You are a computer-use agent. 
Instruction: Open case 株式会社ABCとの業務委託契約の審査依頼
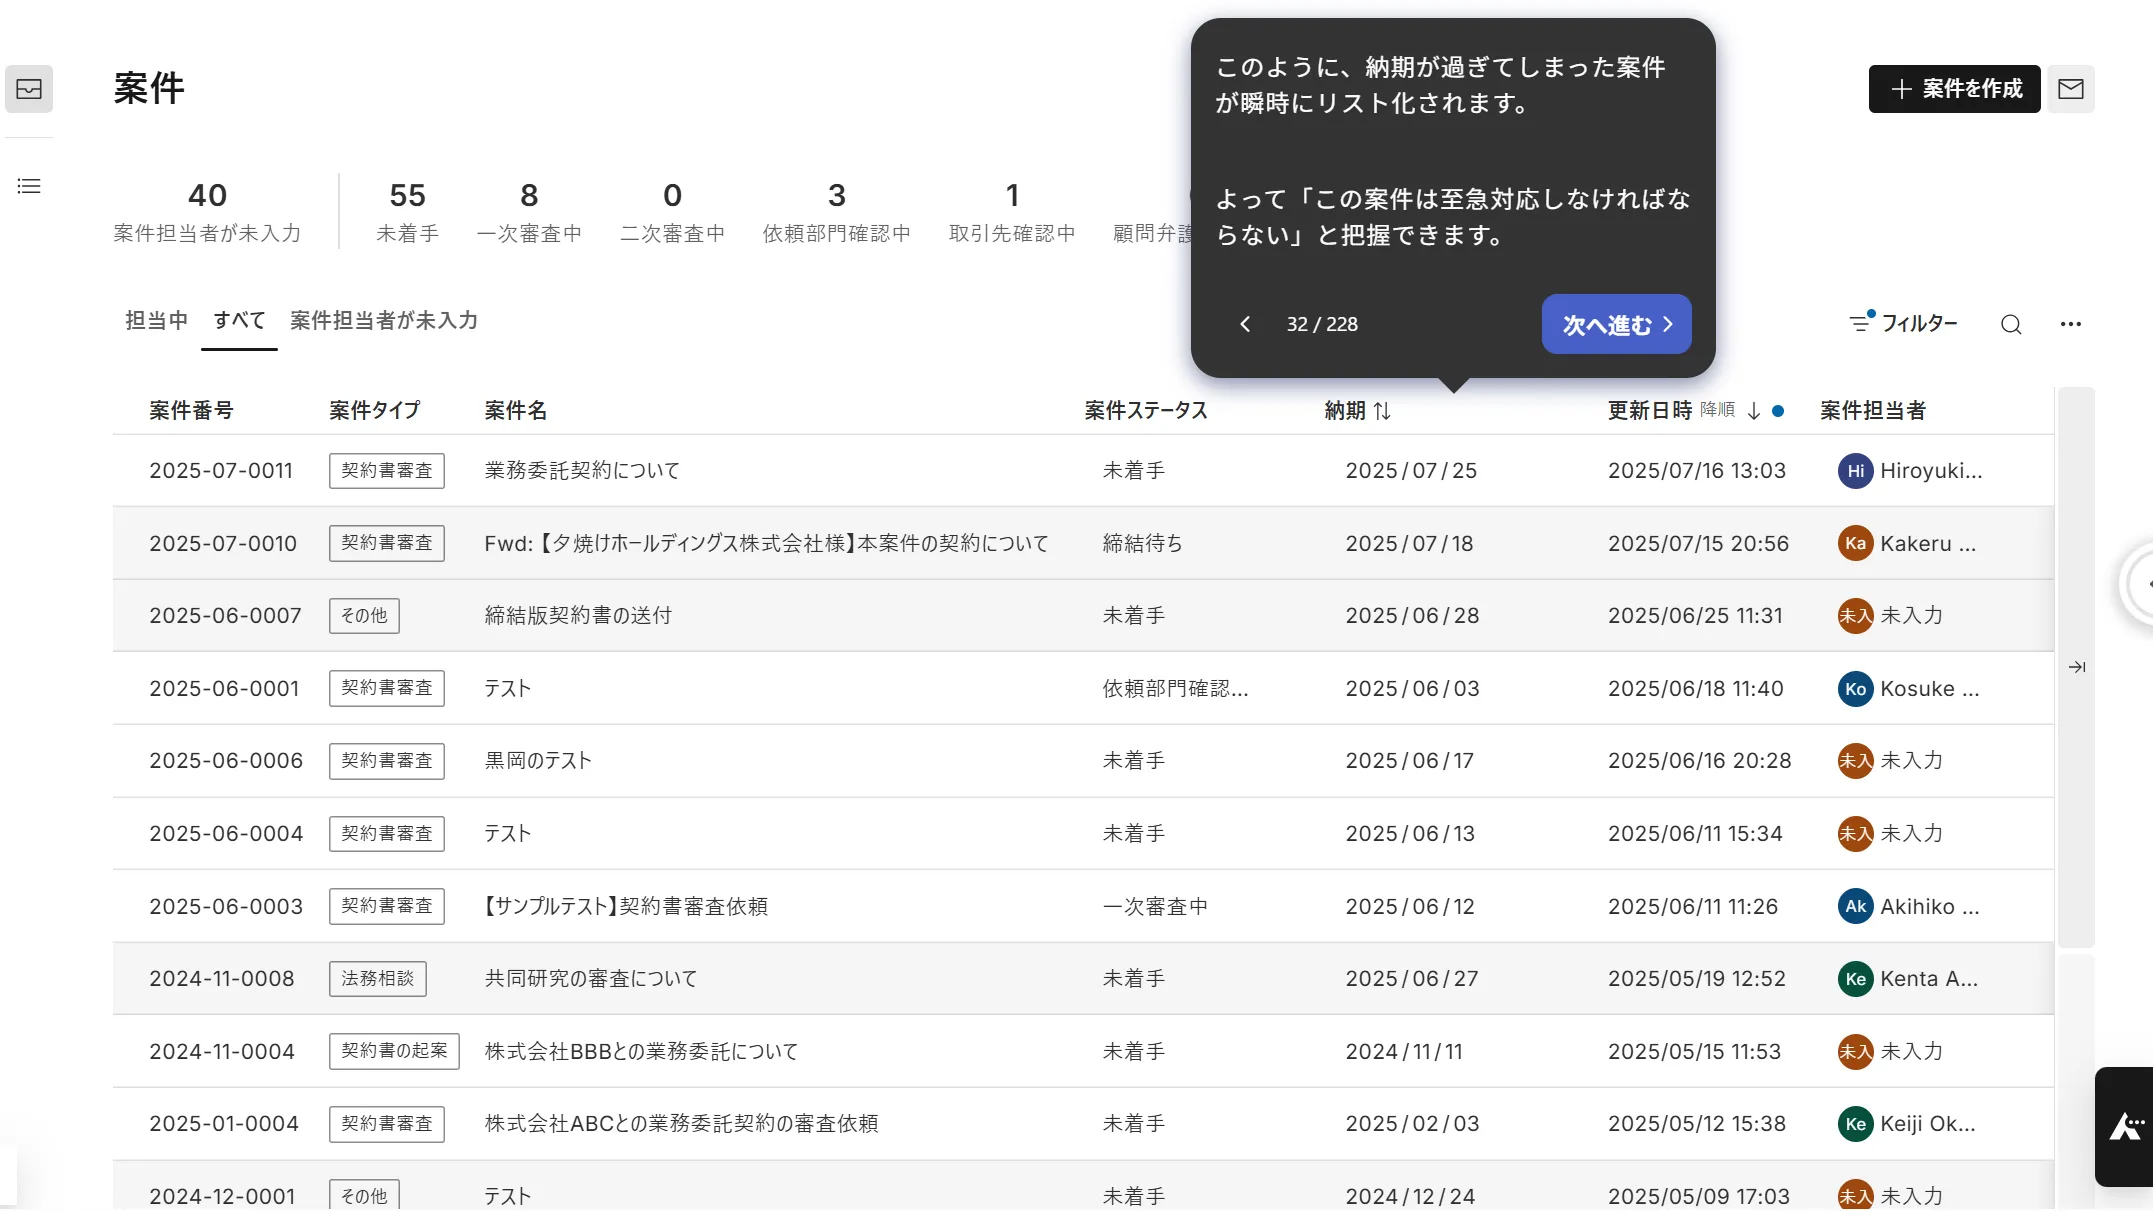tap(681, 1124)
